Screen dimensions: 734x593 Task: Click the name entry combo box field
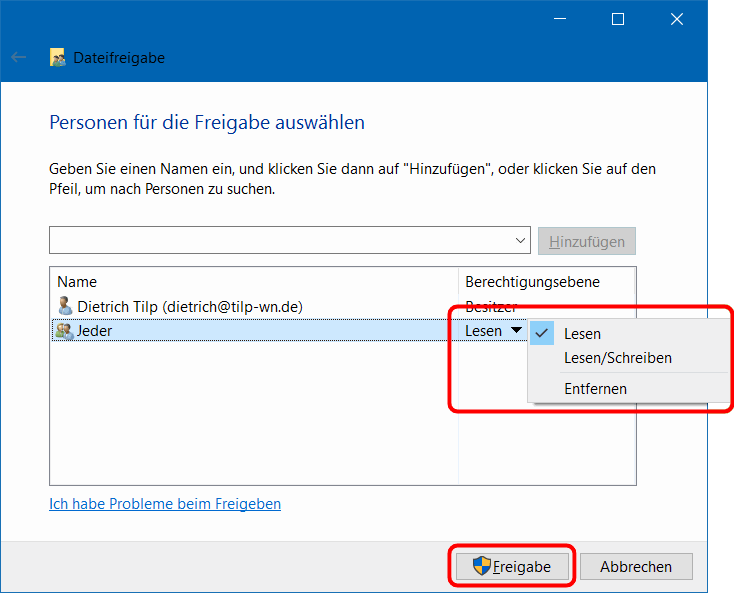point(280,241)
